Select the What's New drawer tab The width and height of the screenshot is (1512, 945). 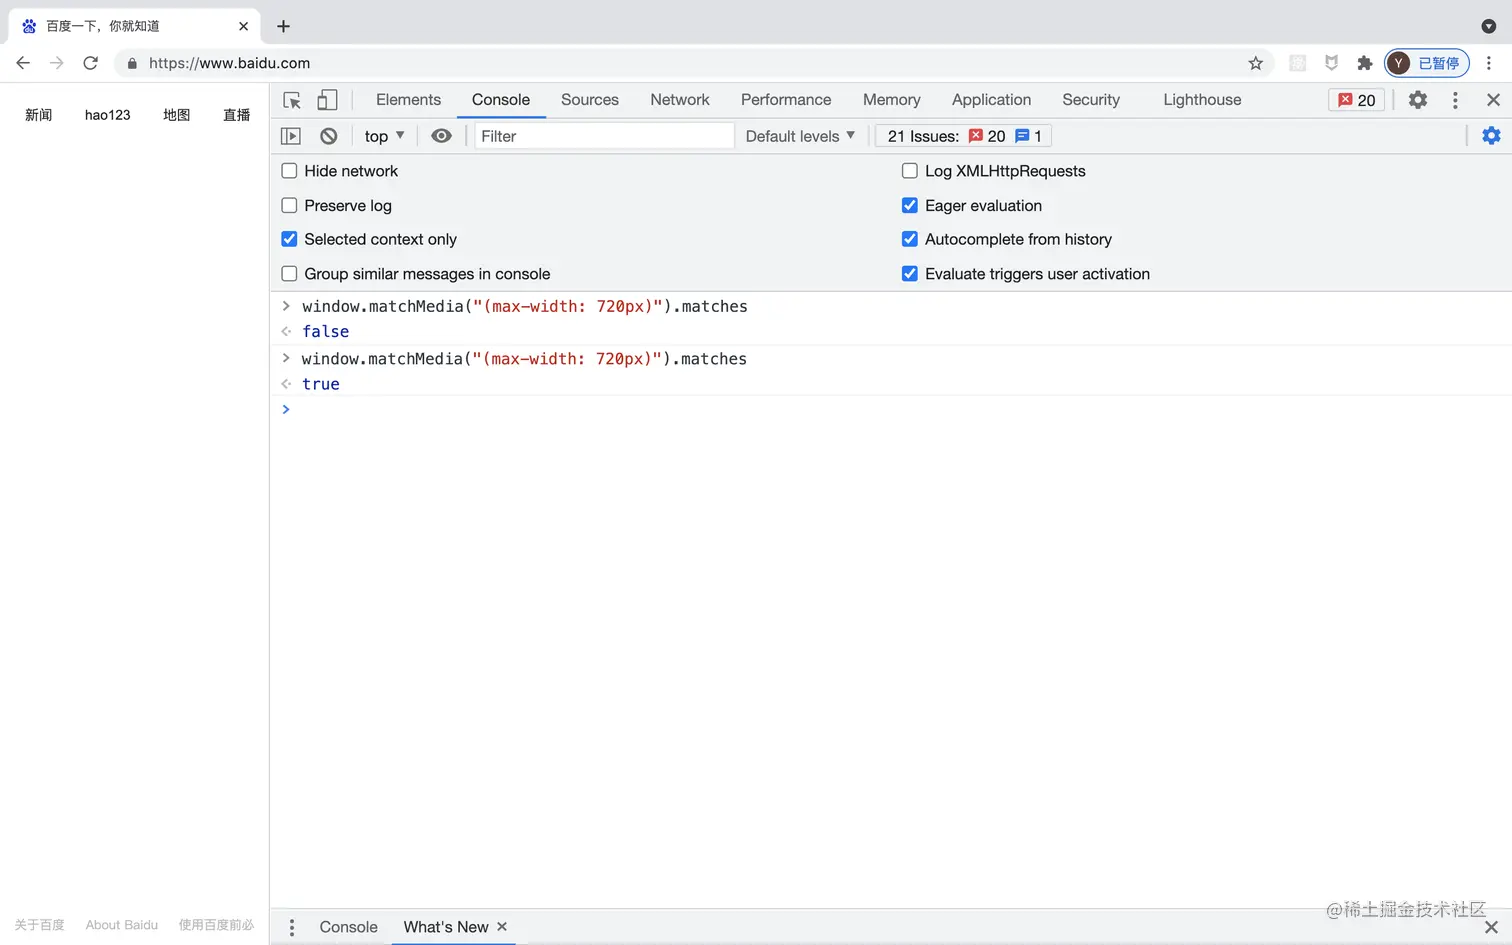446,927
